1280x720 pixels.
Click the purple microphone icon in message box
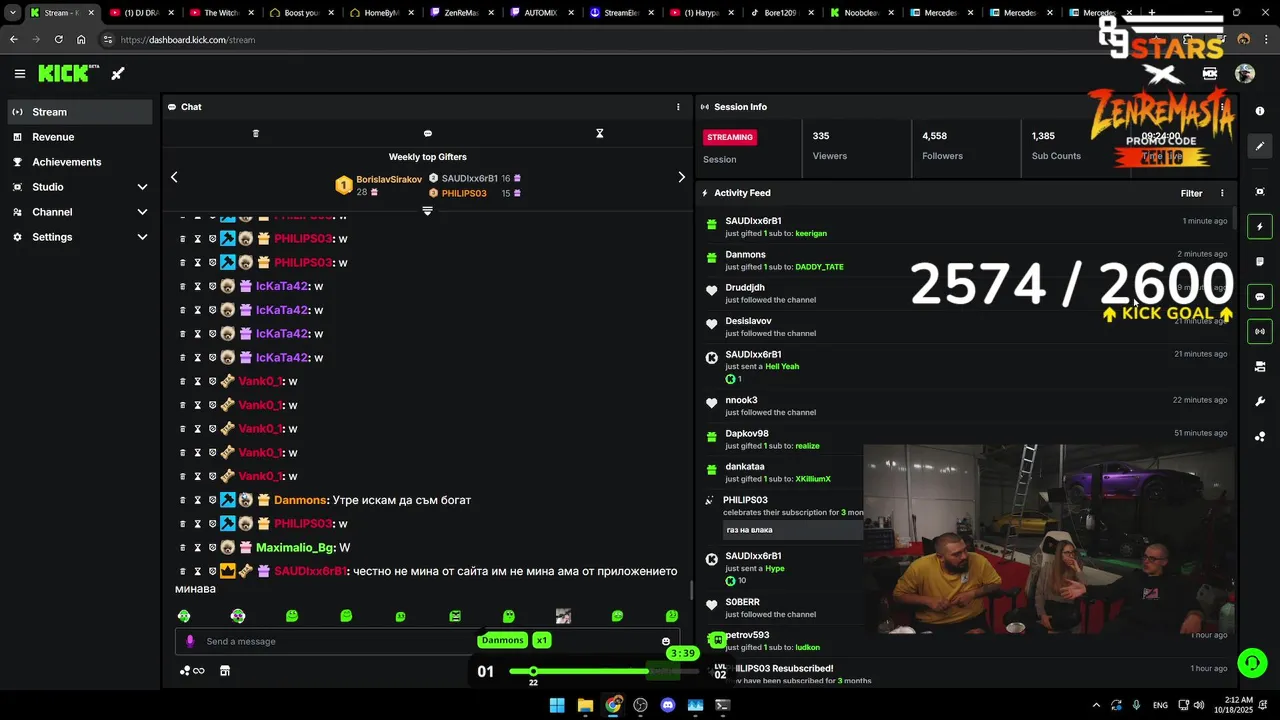point(190,641)
